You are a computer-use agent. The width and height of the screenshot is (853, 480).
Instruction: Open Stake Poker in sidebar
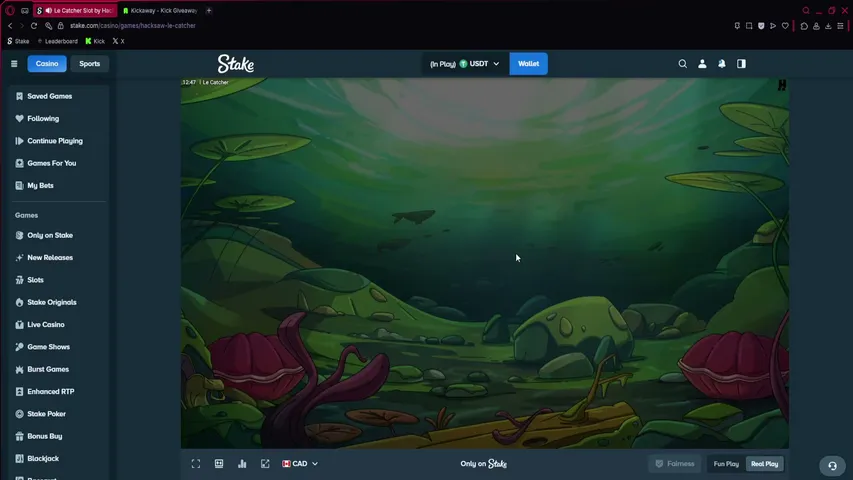(x=58, y=414)
